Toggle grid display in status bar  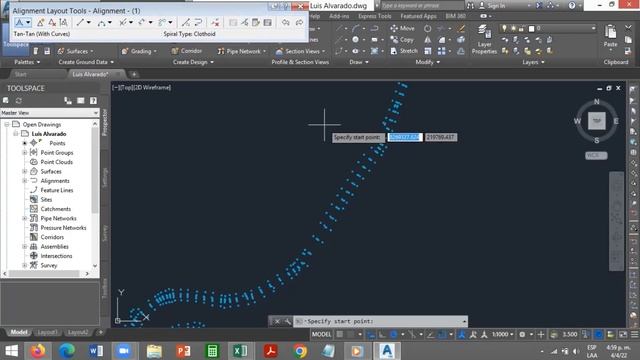tap(340, 334)
